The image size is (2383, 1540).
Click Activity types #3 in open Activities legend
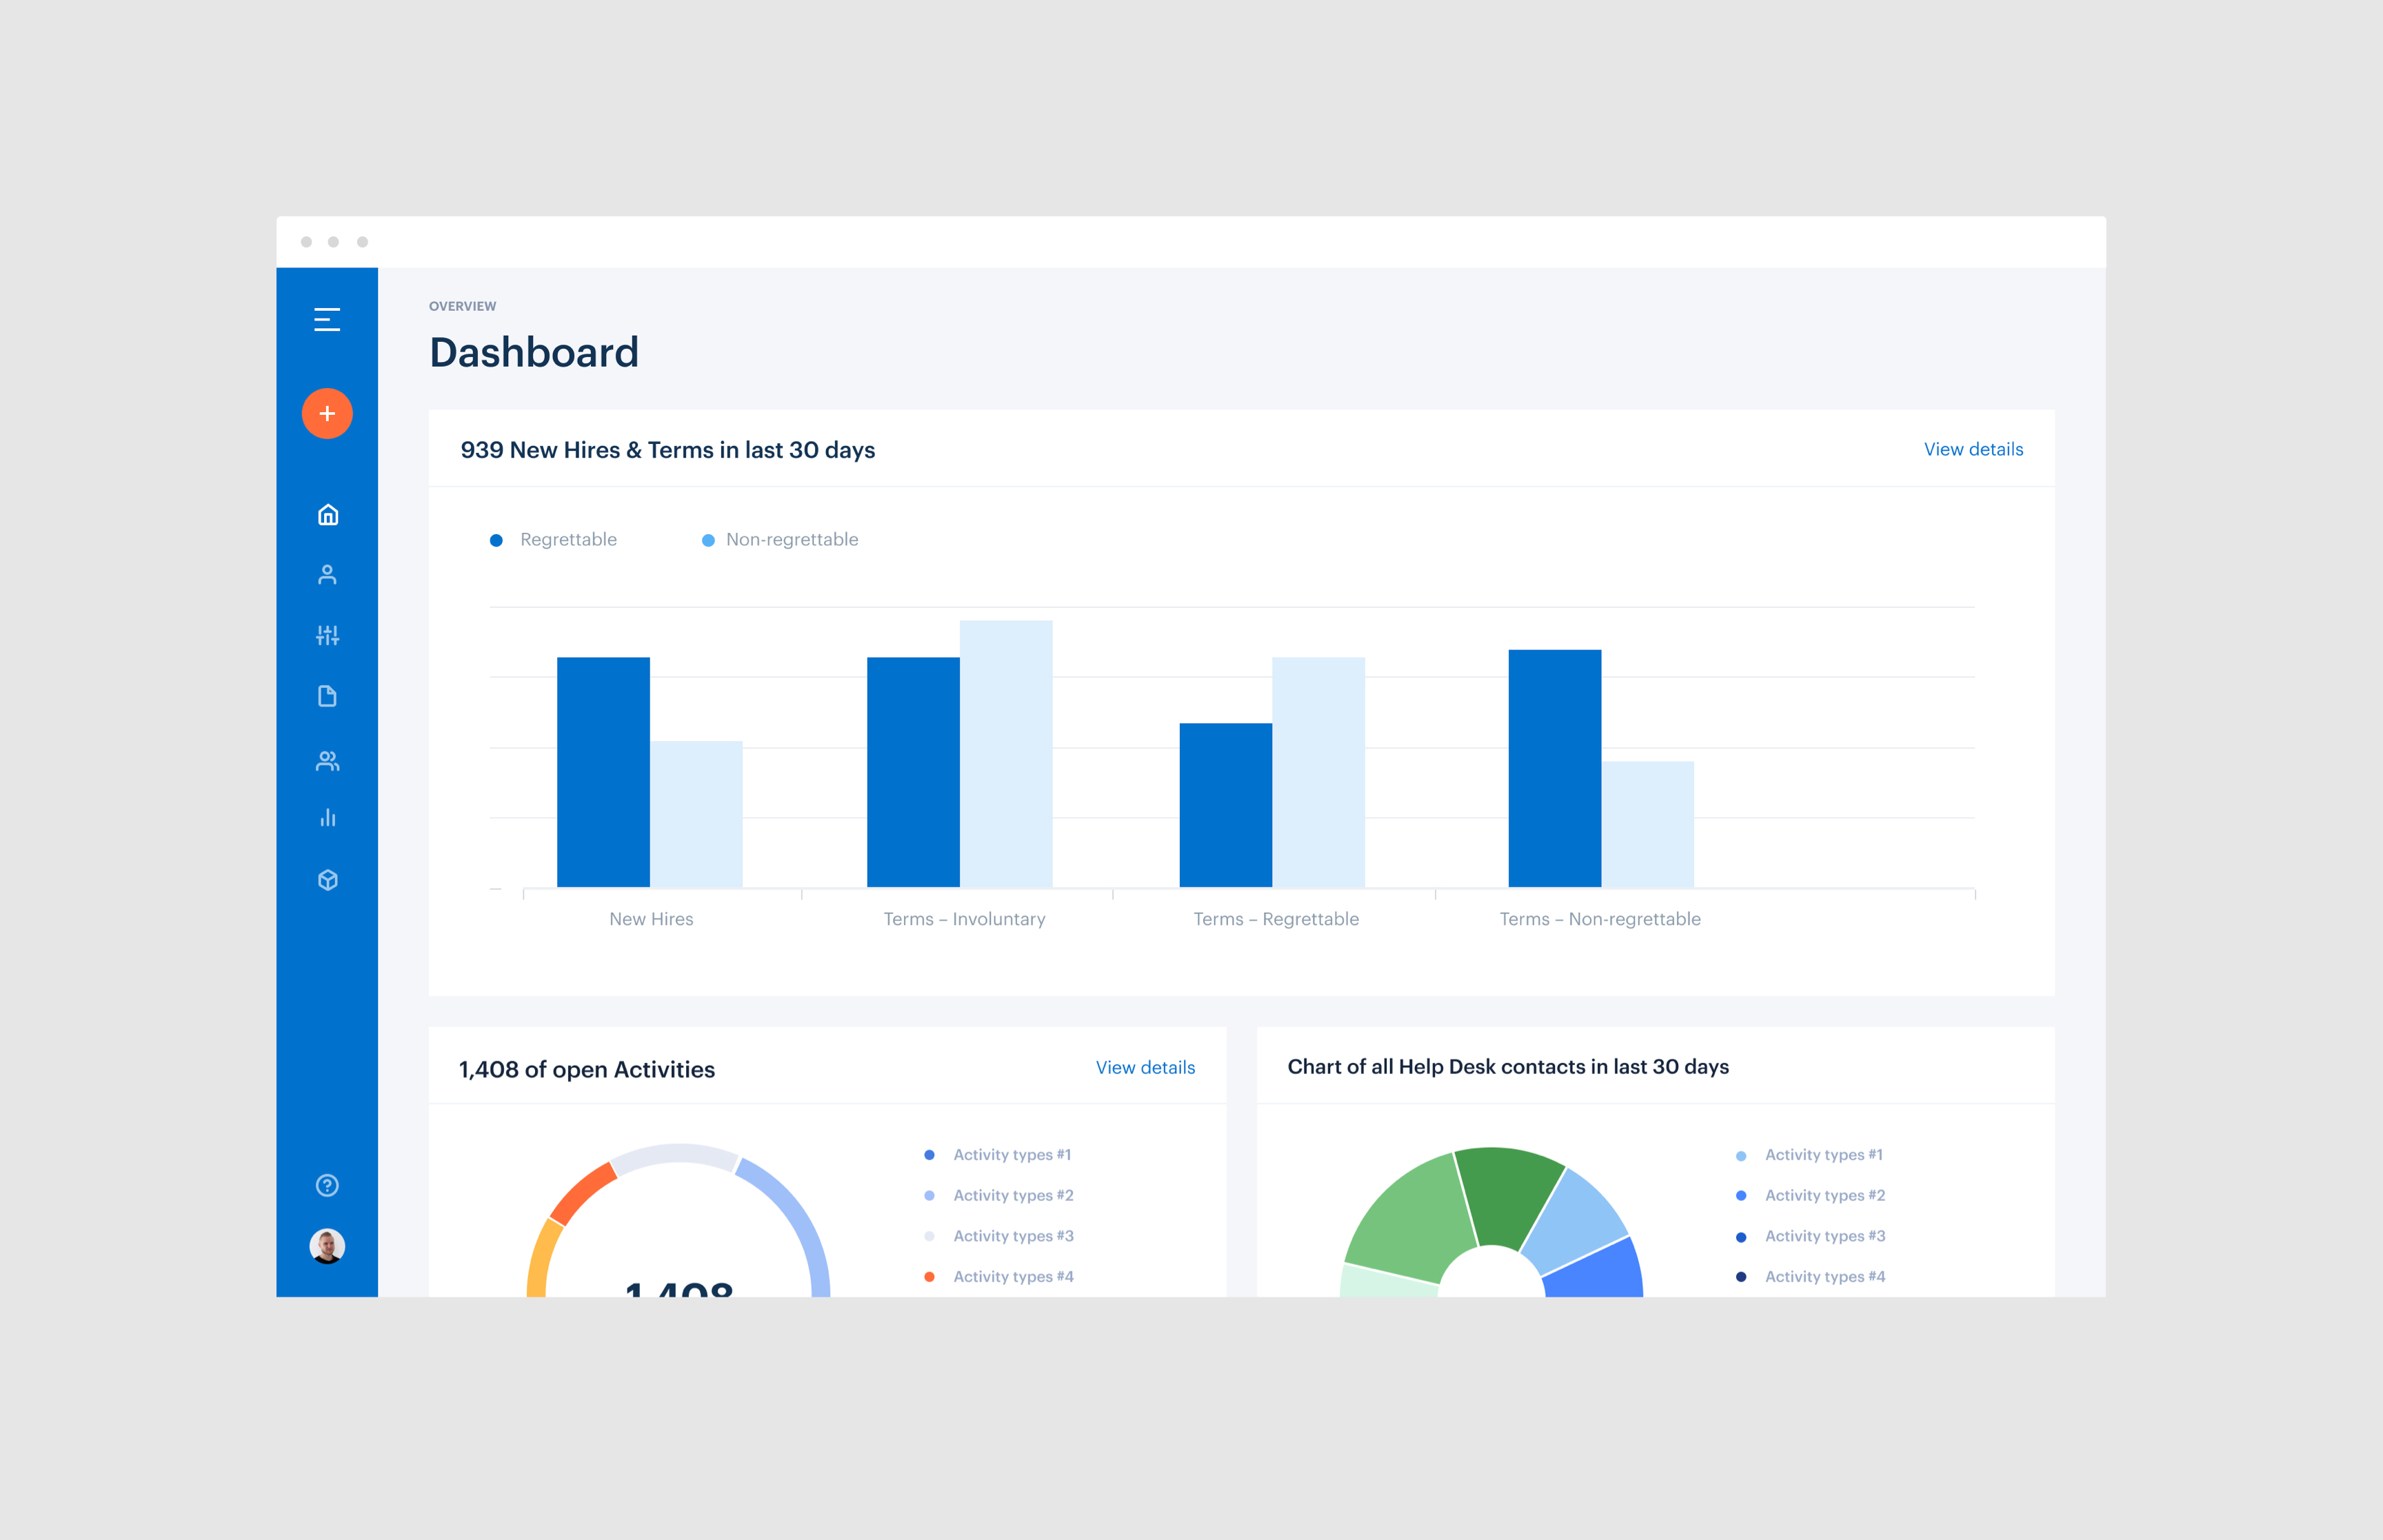pos(999,1236)
